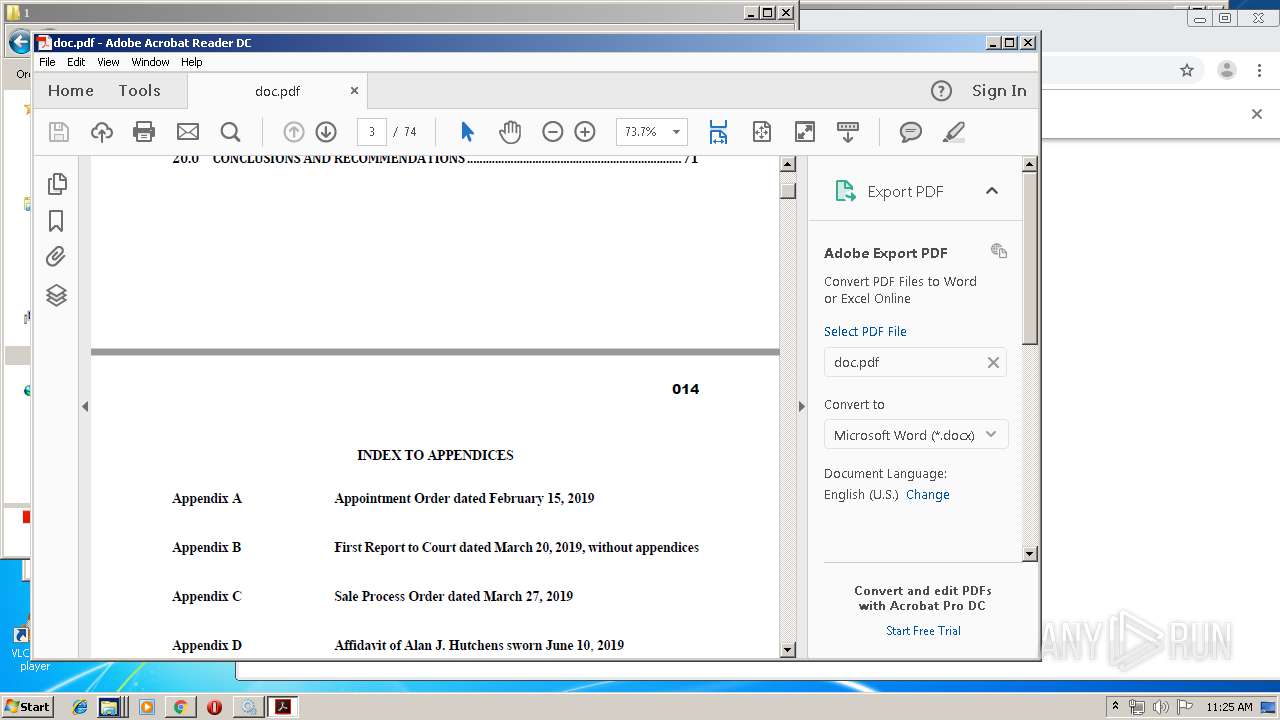Screen dimensions: 1280x720
Task: Select the doc.pdf document tab
Action: pyautogui.click(x=277, y=91)
